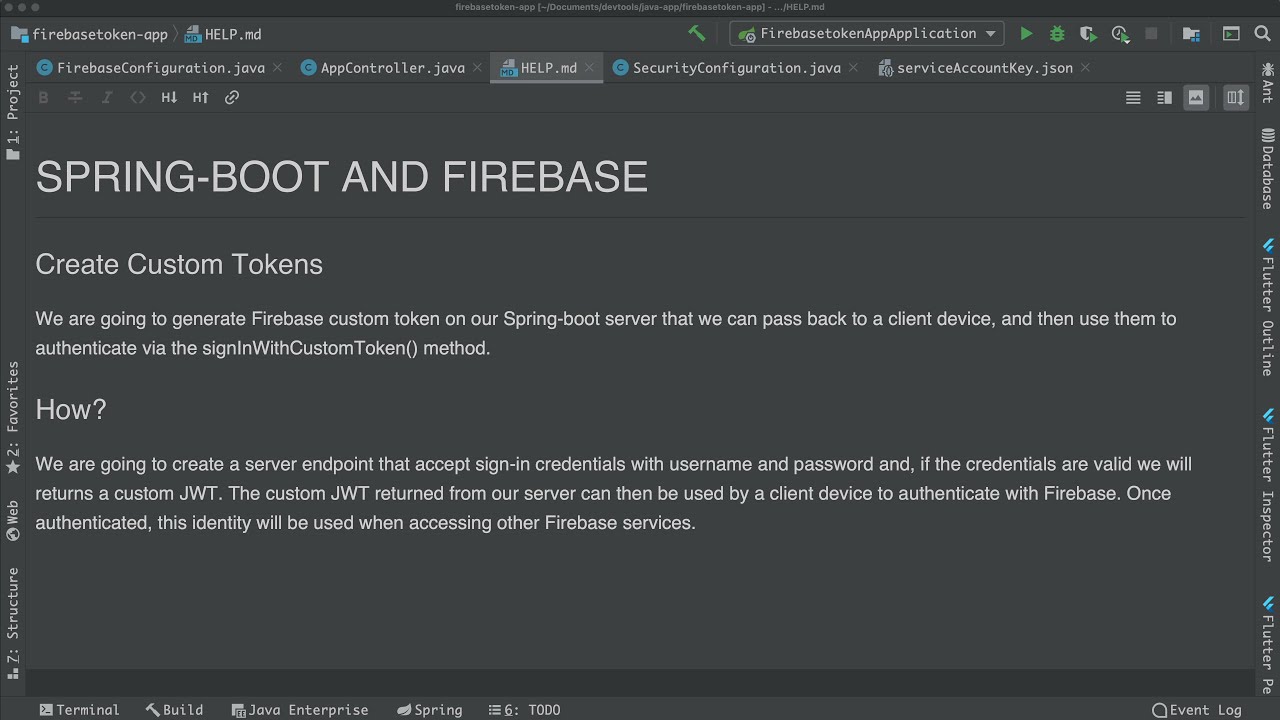Toggle auto-scroll preview button
Image resolution: width=1280 pixels, height=720 pixels.
click(1236, 97)
